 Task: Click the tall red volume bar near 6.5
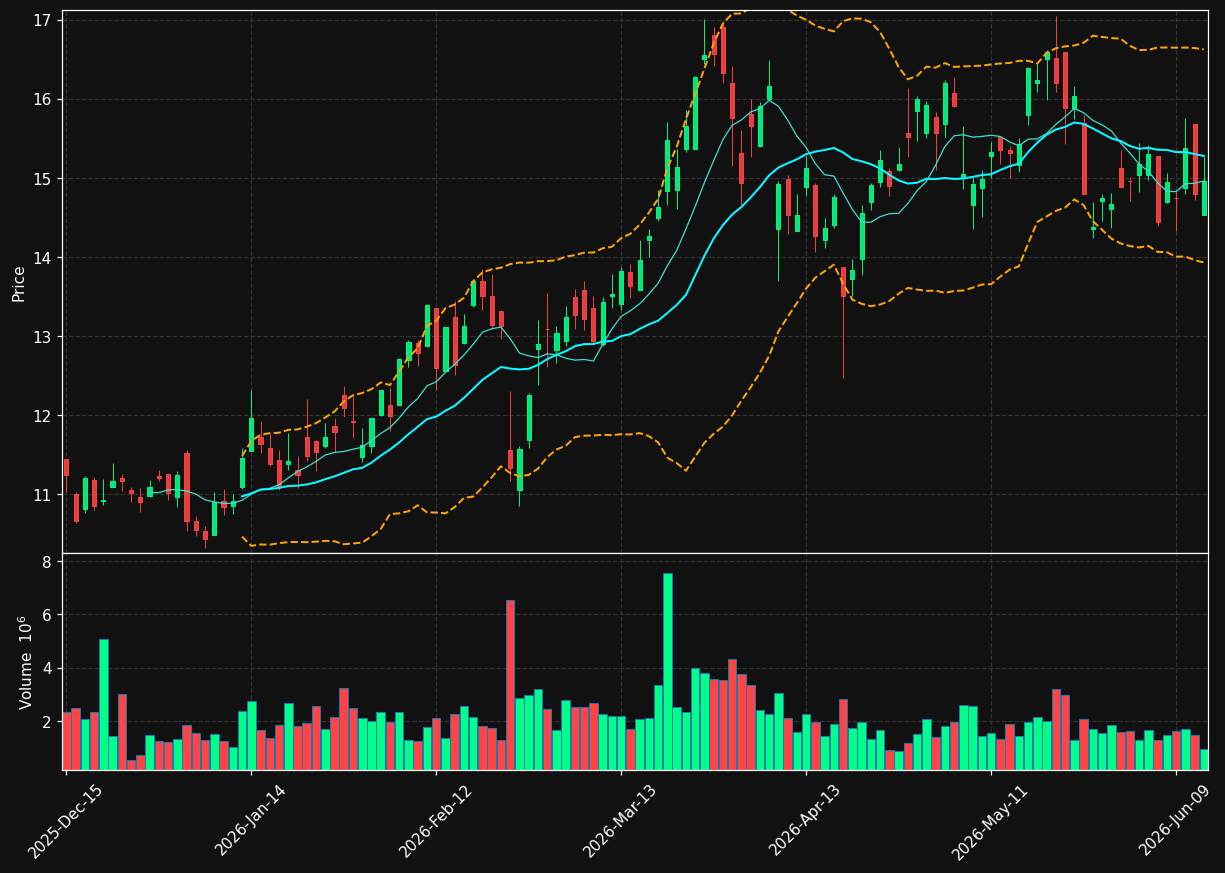pos(510,685)
